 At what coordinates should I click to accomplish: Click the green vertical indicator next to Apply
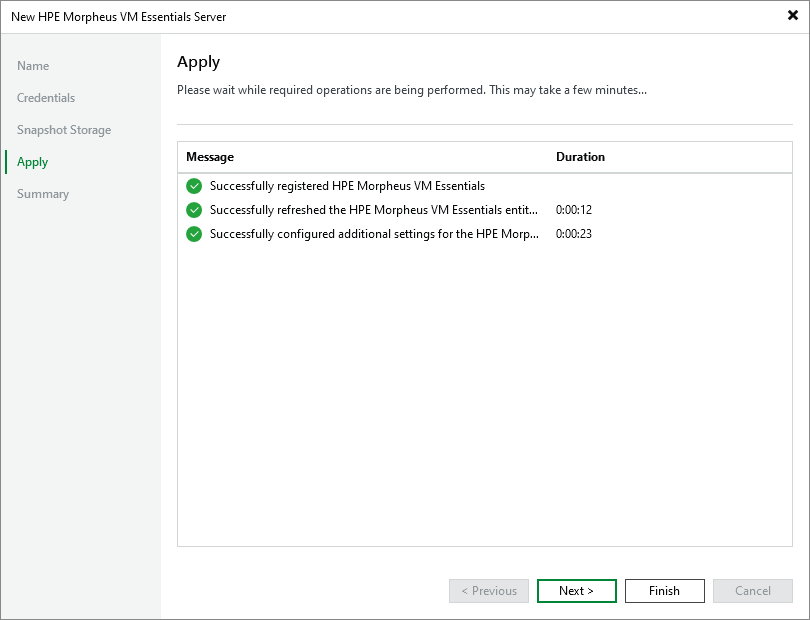(x=7, y=162)
